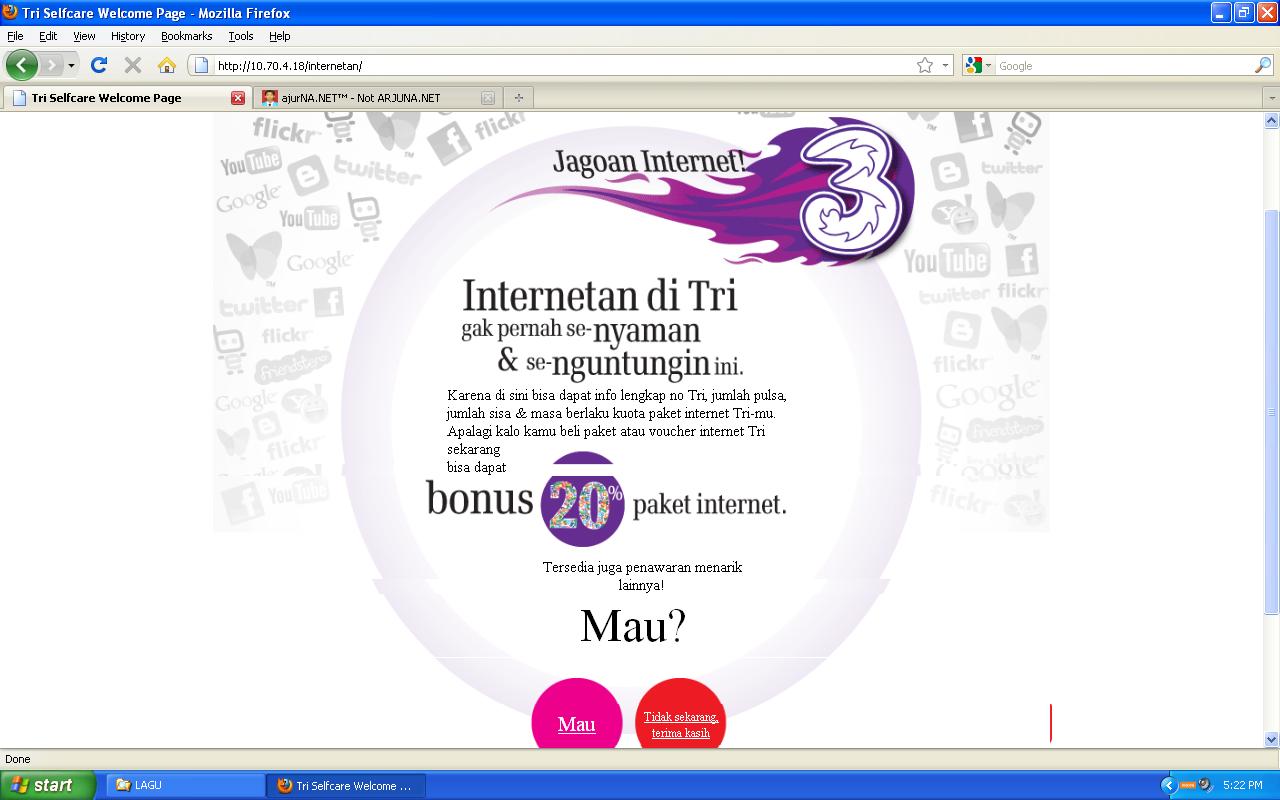Reload the current page
The height and width of the screenshot is (800, 1280).
98,65
